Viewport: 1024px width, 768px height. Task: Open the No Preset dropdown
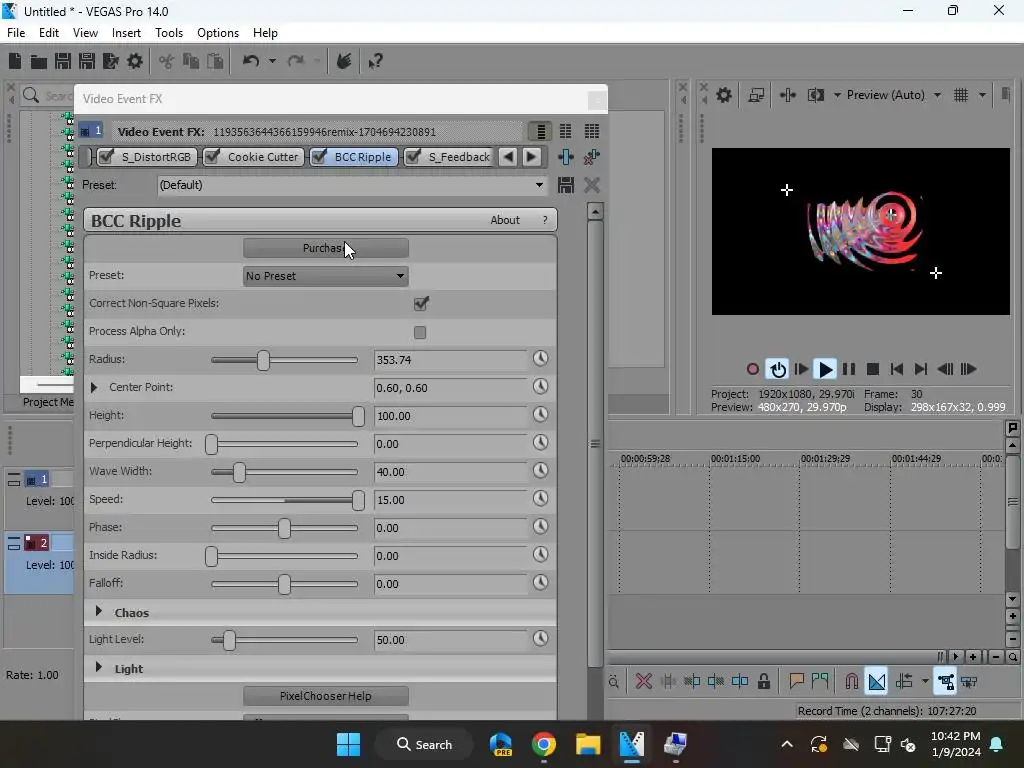[x=326, y=276]
